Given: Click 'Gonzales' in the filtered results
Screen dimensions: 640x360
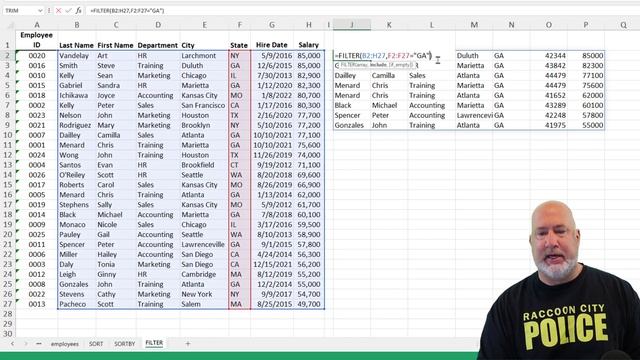Looking at the screenshot, I should (352, 125).
